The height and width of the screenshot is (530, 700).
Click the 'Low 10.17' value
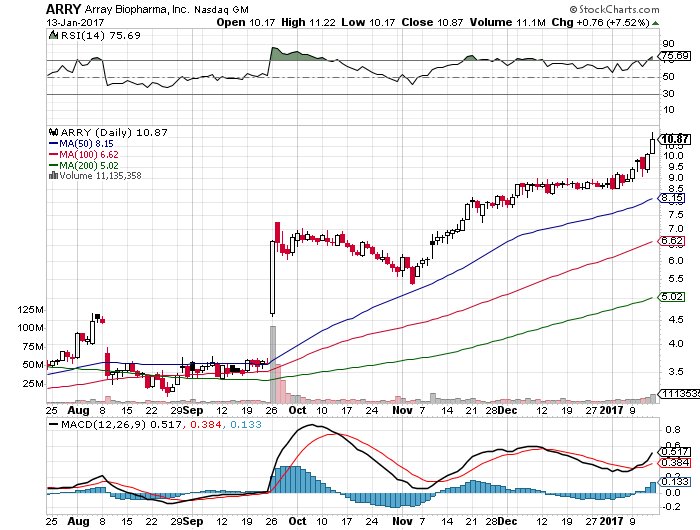[368, 22]
